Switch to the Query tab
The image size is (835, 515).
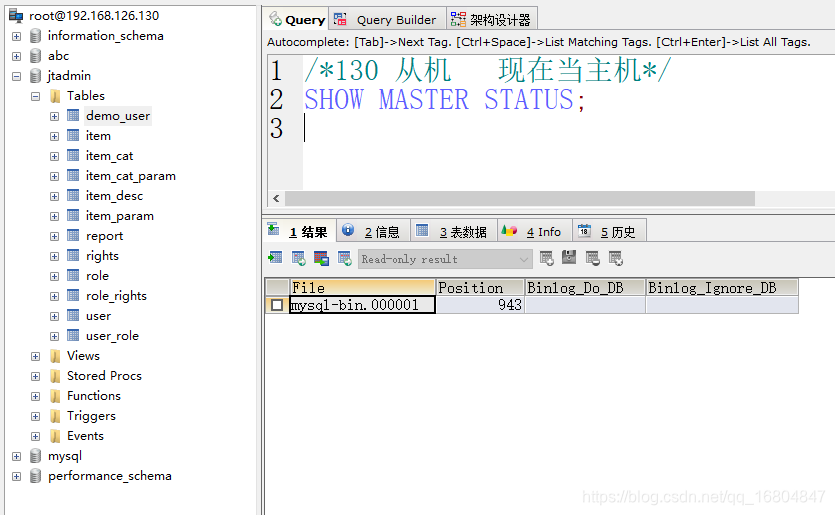coord(297,20)
